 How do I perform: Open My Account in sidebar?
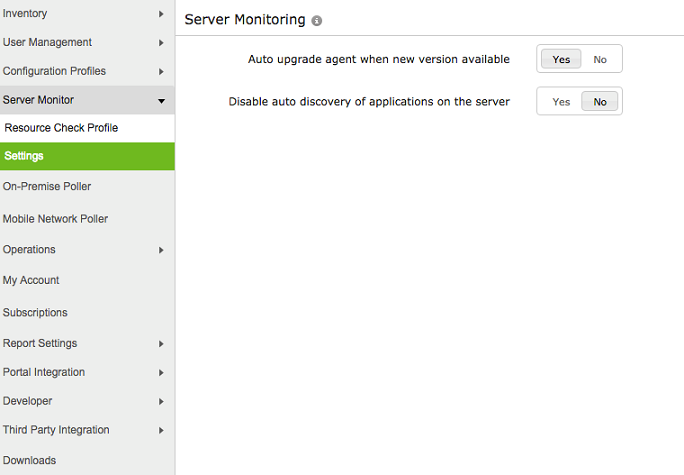click(x=31, y=280)
